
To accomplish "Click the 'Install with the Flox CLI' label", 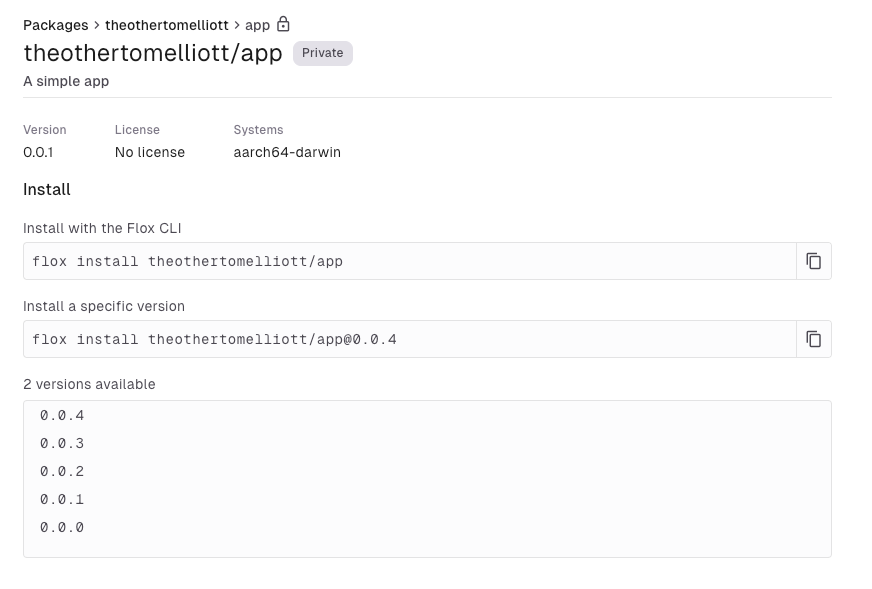I will coord(102,228).
